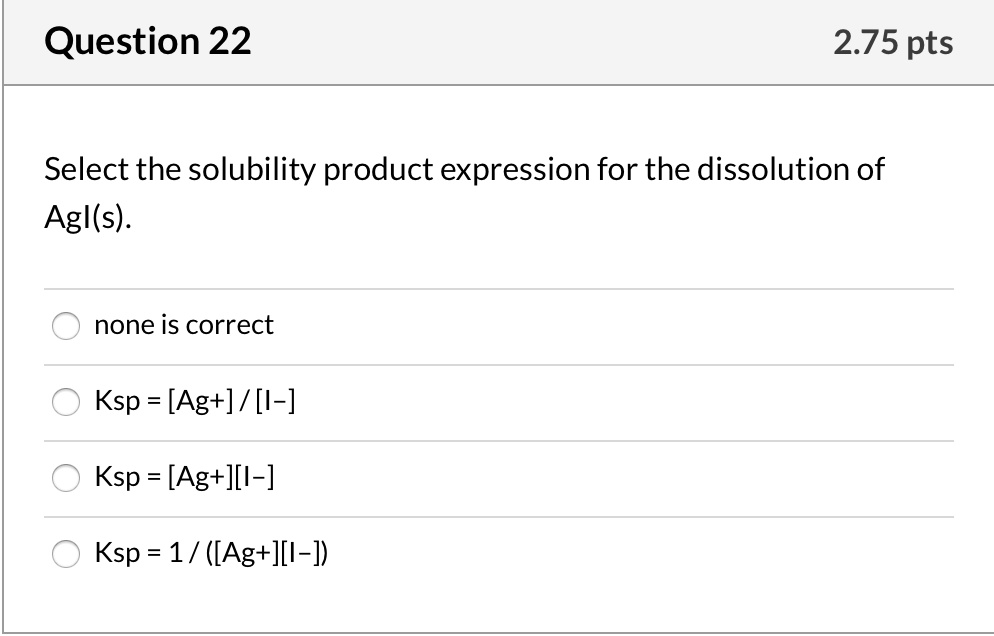
Task: Select the "Ksp = [Ag+] / [I−]" radio button
Action: (66, 402)
